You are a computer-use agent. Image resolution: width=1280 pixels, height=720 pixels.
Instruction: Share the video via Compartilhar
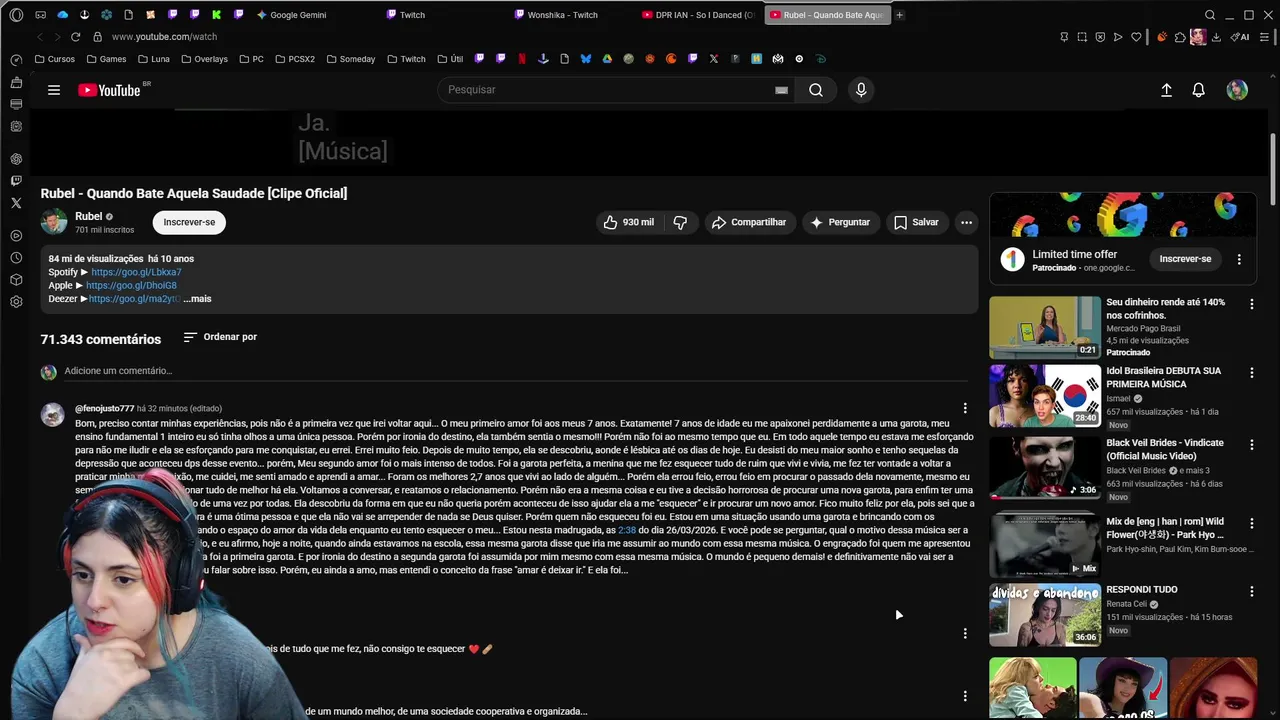click(x=749, y=222)
